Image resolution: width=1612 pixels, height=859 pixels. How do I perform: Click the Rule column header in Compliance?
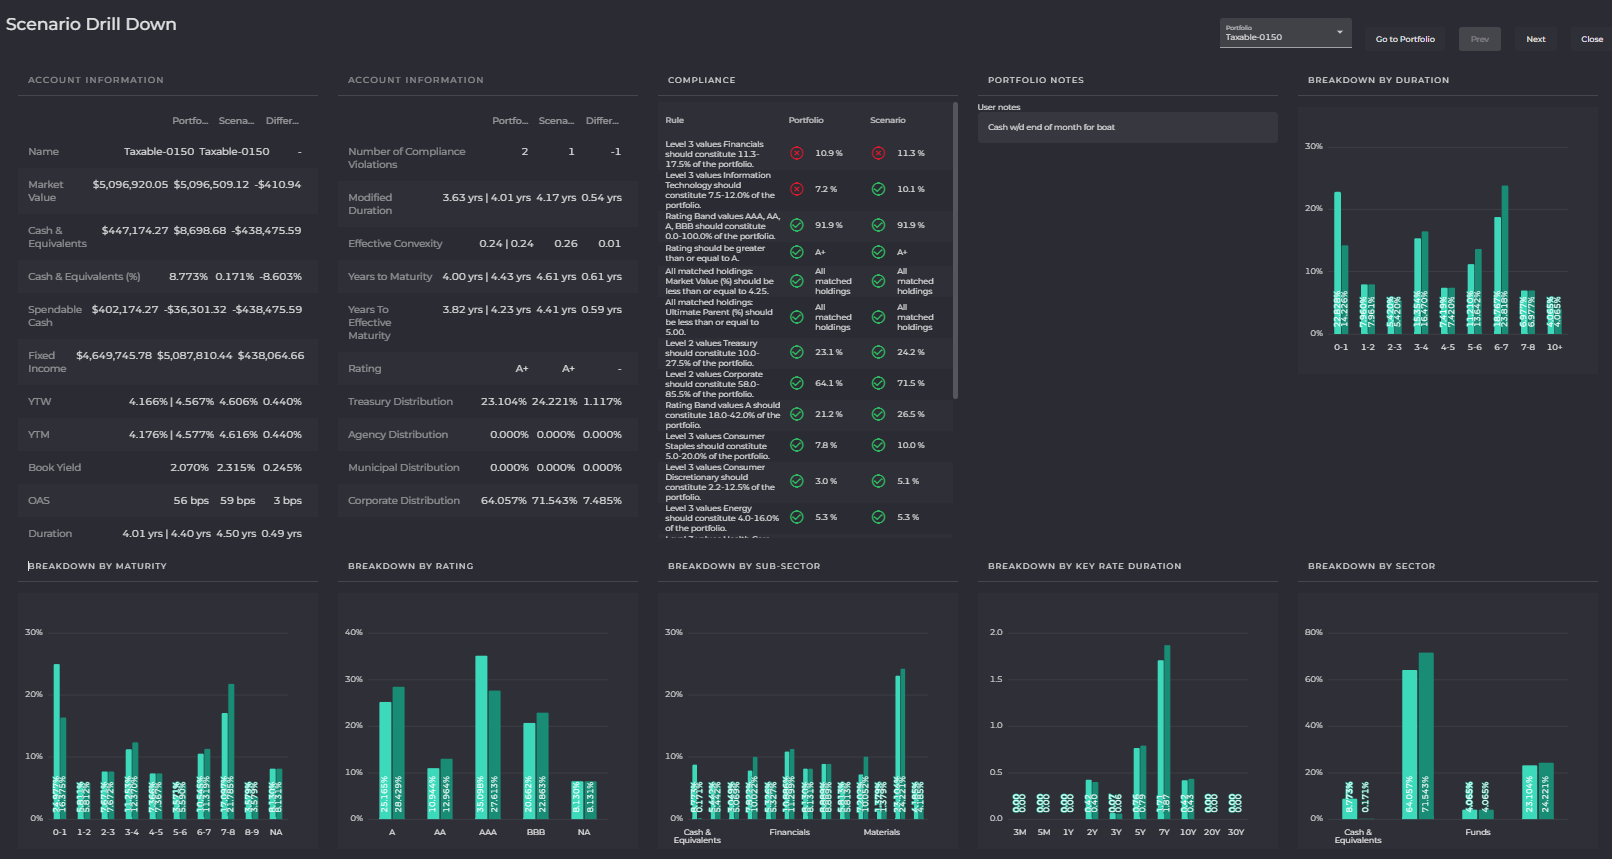[675, 120]
